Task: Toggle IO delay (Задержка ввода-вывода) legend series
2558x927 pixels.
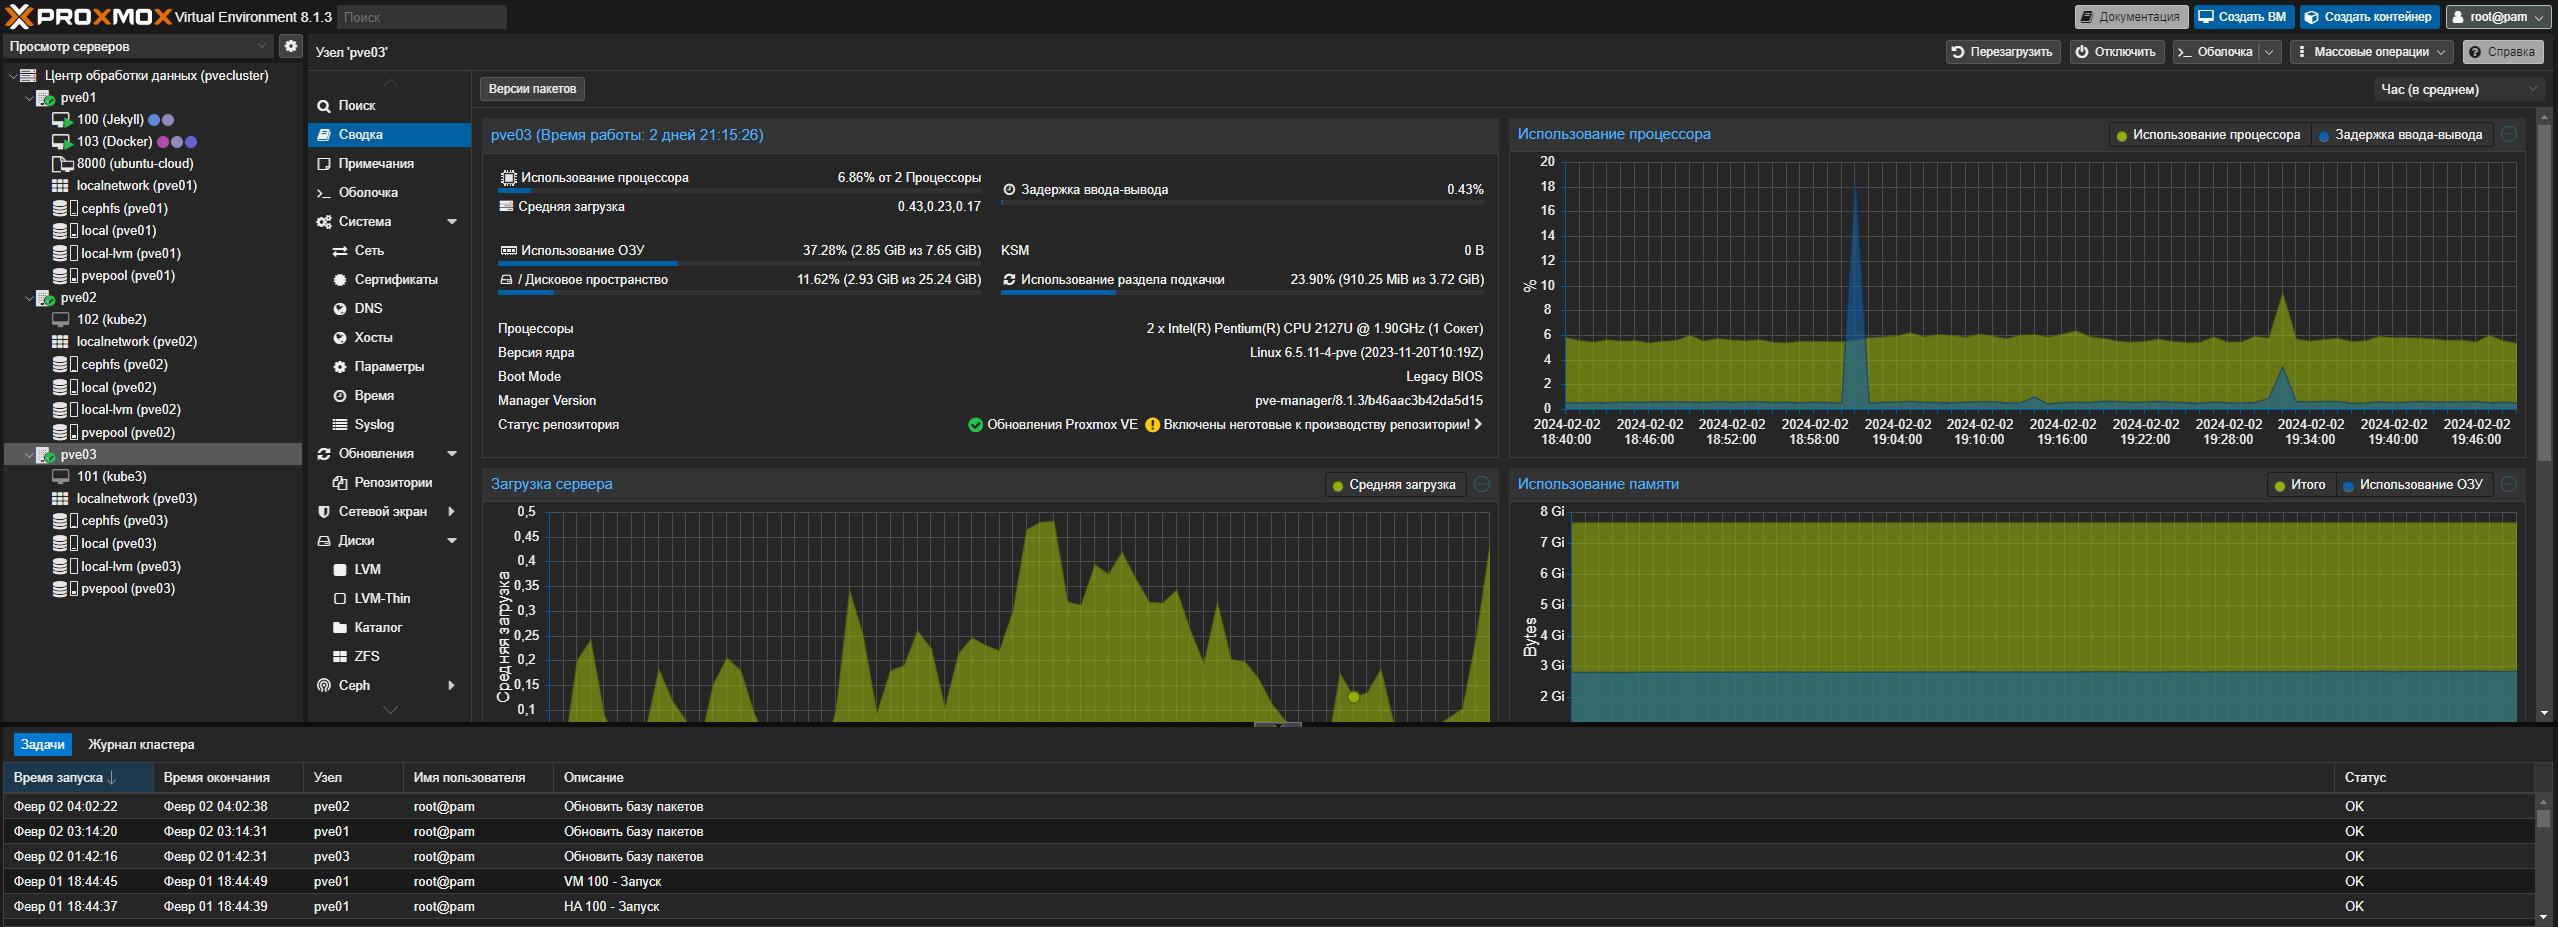Action: click(x=2400, y=135)
